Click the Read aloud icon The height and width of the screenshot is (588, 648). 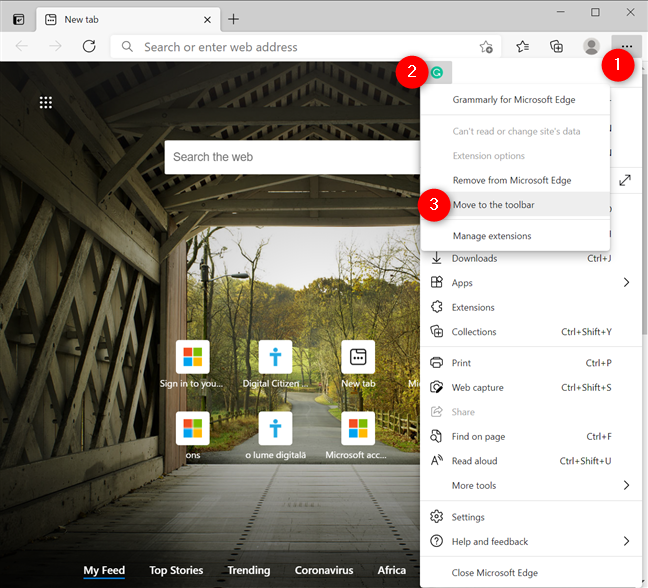pos(436,460)
